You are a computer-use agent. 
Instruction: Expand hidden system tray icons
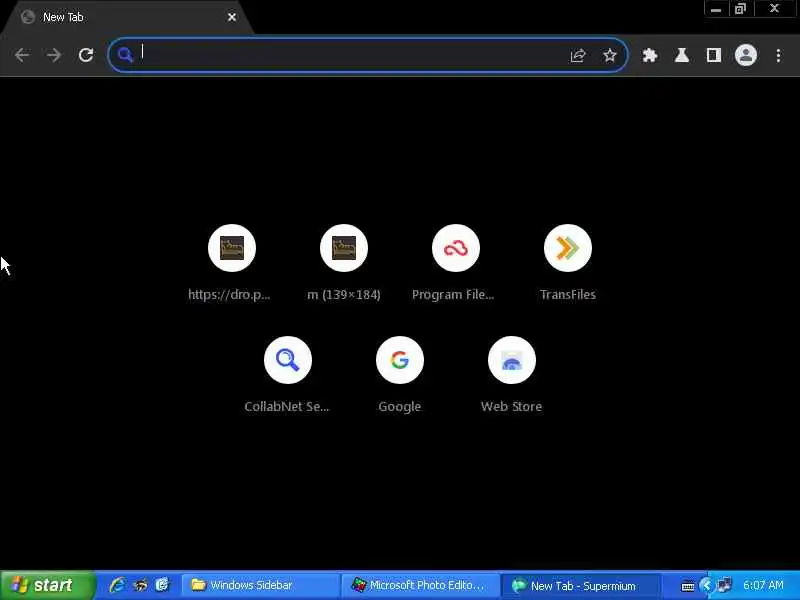coord(707,585)
